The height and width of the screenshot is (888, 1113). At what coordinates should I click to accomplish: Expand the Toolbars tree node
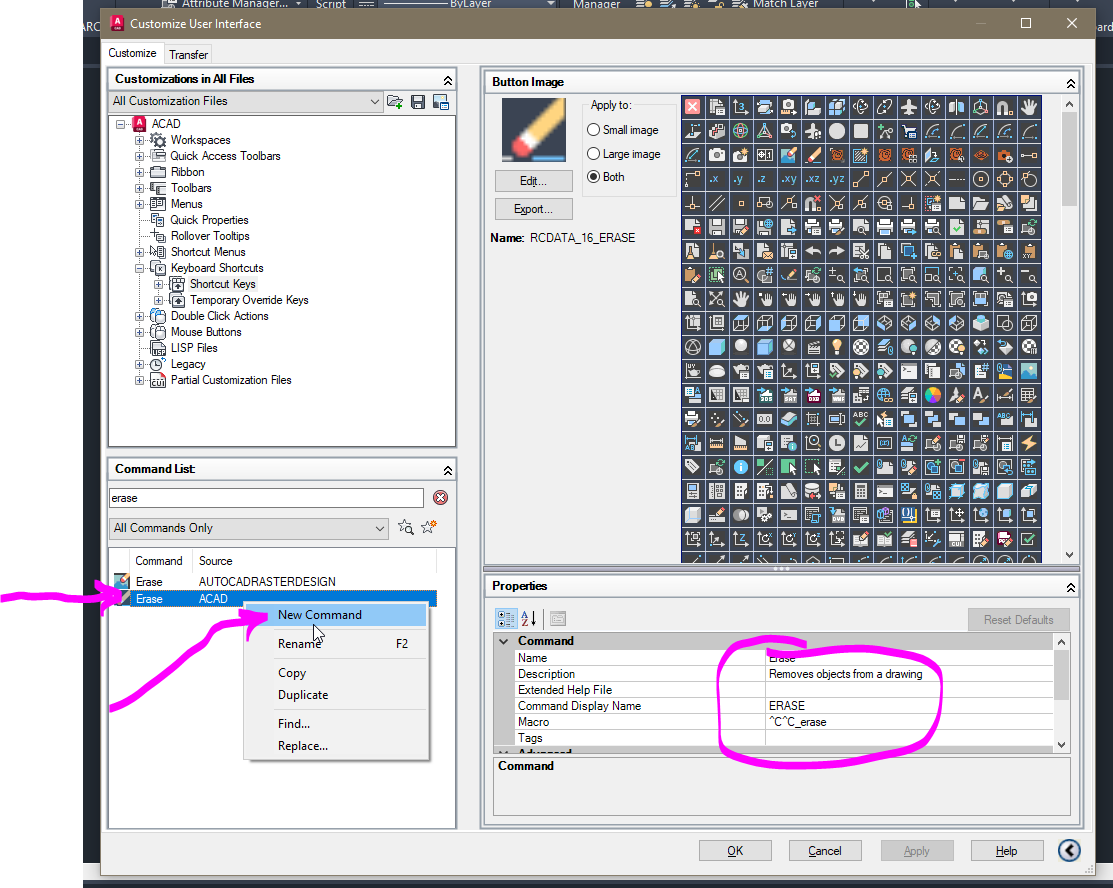140,188
